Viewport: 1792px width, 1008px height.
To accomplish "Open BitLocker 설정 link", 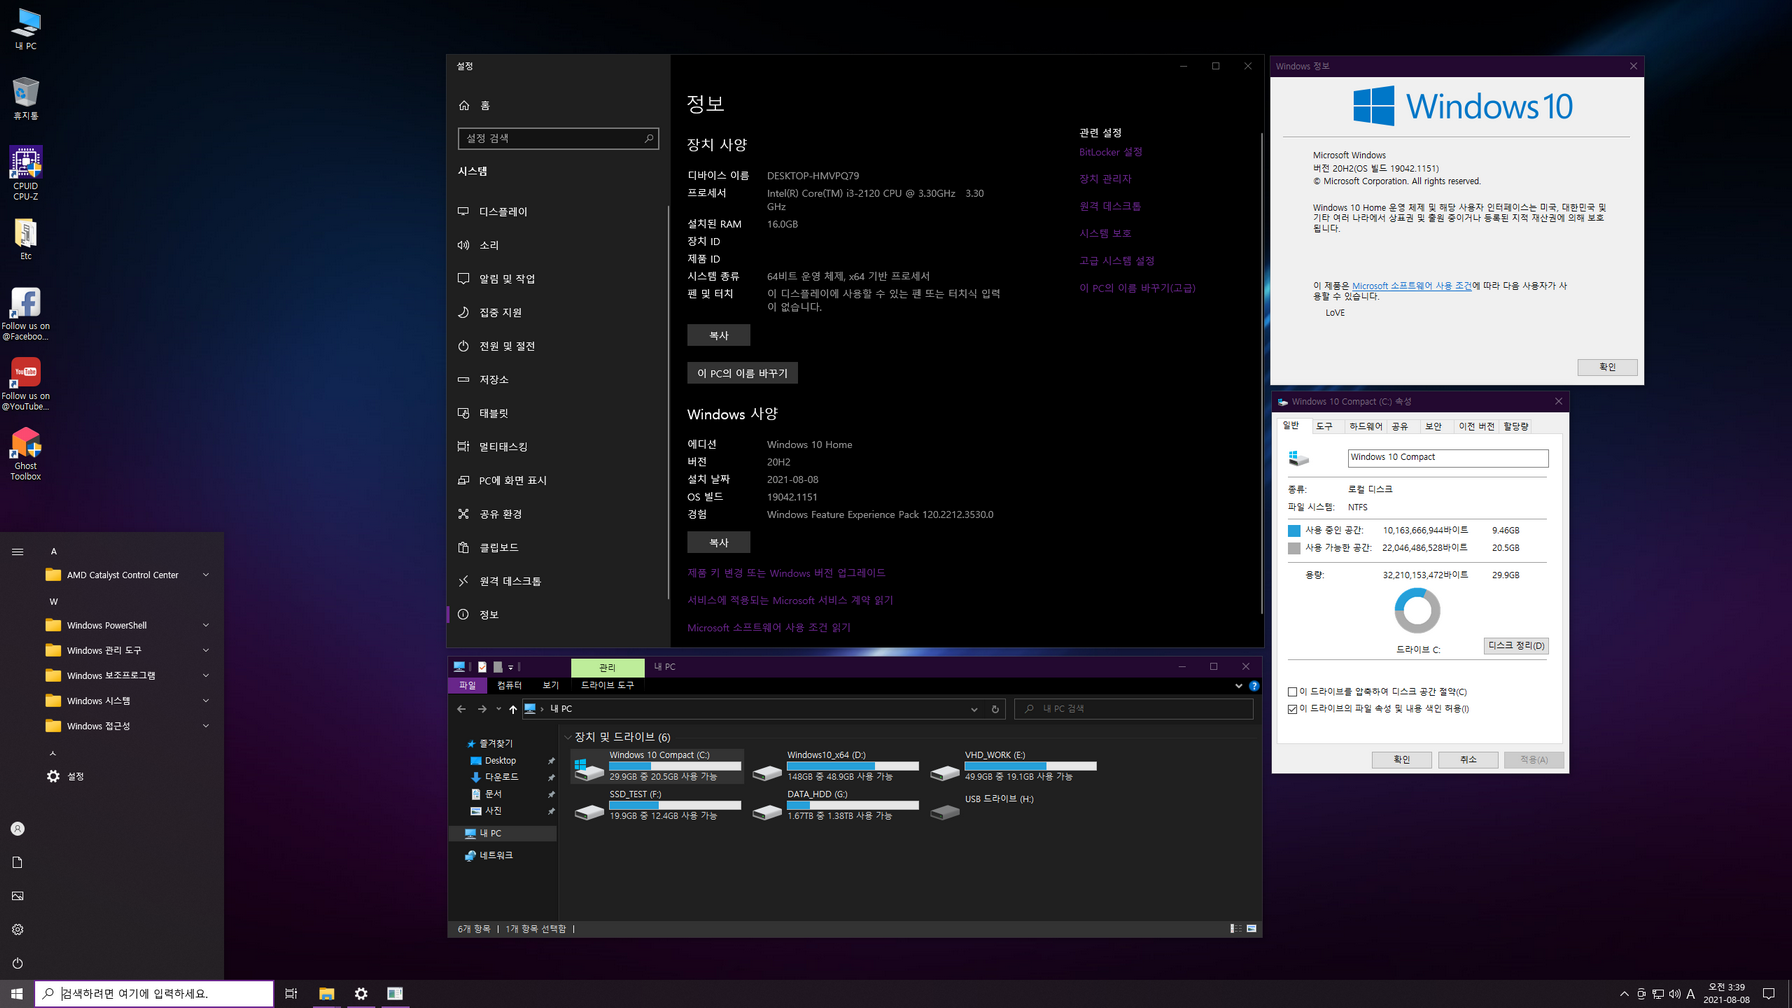I will click(1110, 152).
